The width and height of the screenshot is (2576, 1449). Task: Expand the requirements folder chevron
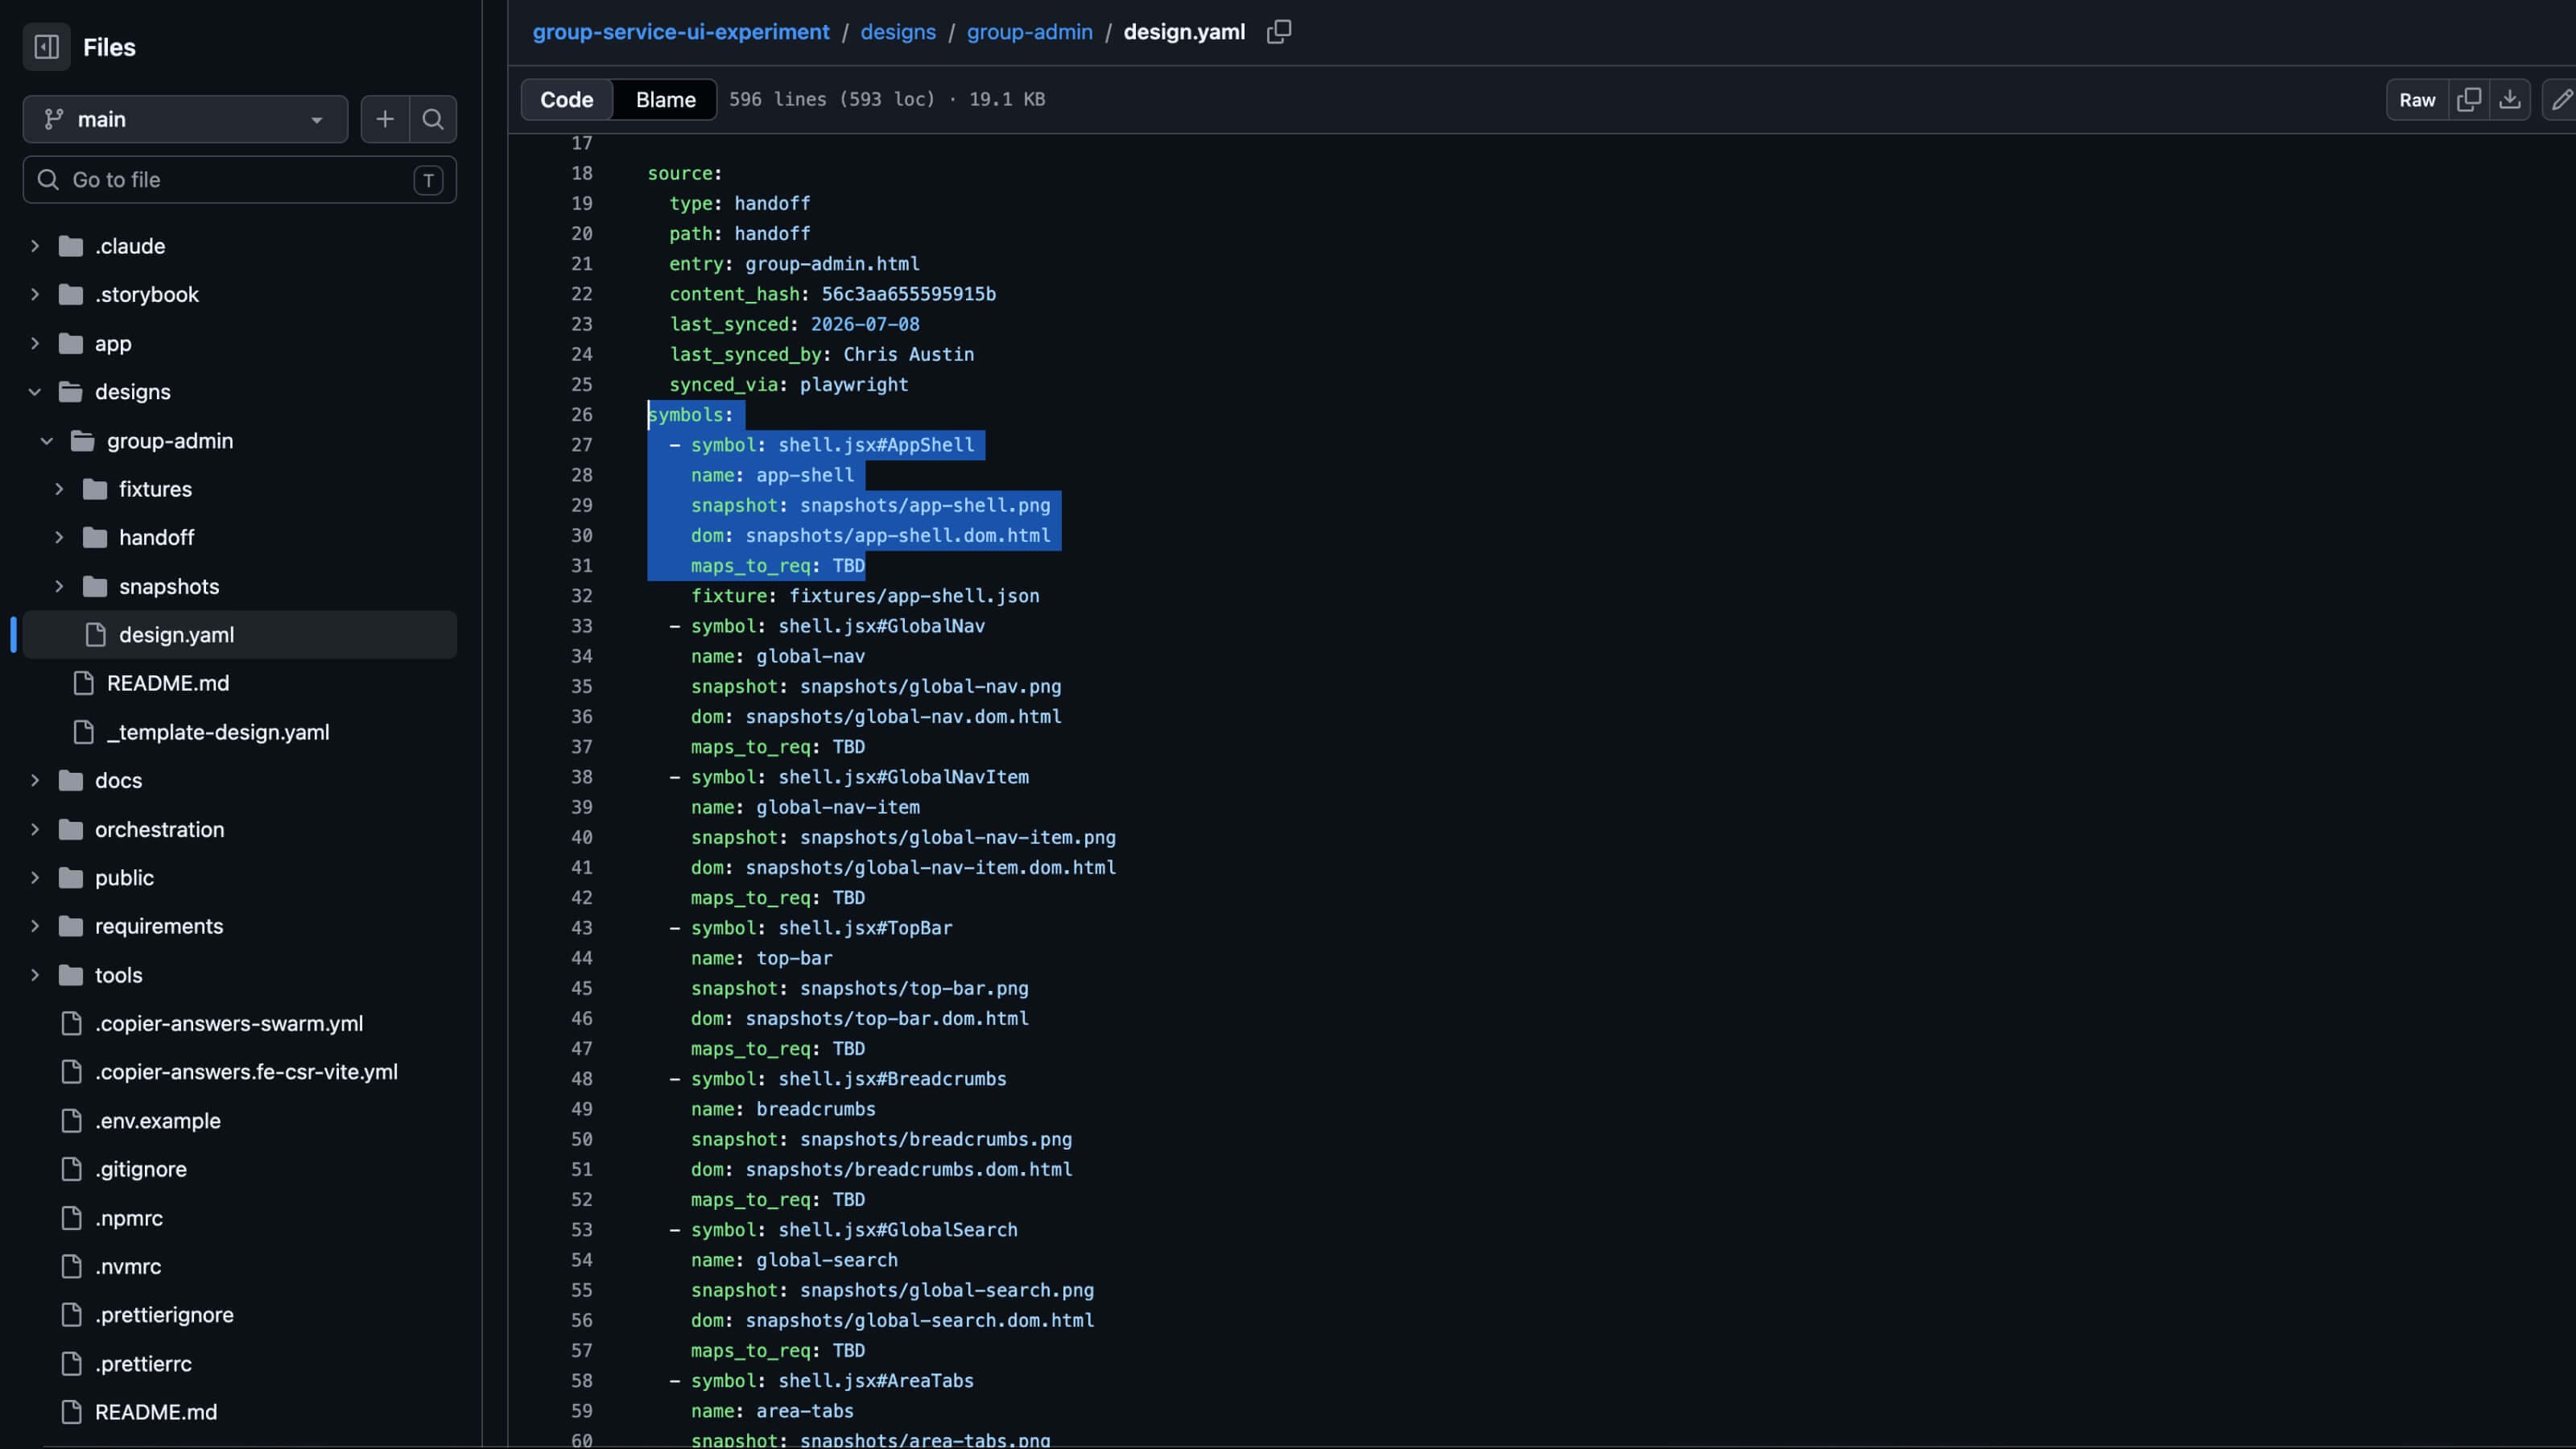coord(35,926)
